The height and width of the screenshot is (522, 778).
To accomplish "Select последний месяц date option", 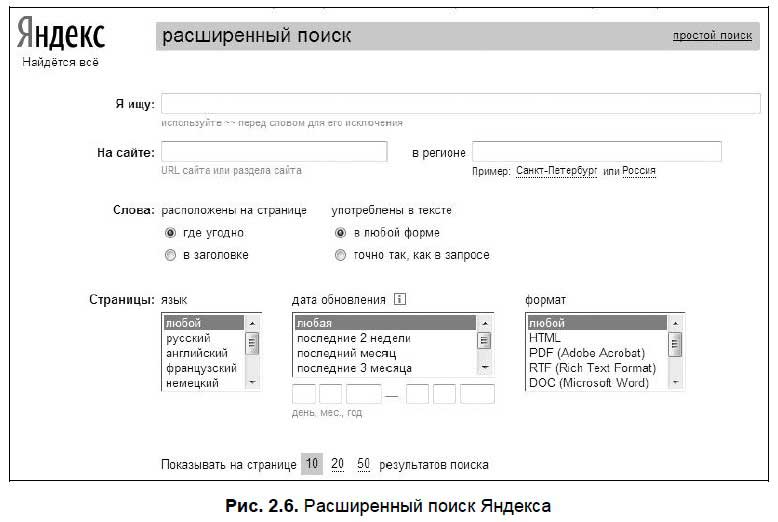I will point(385,353).
